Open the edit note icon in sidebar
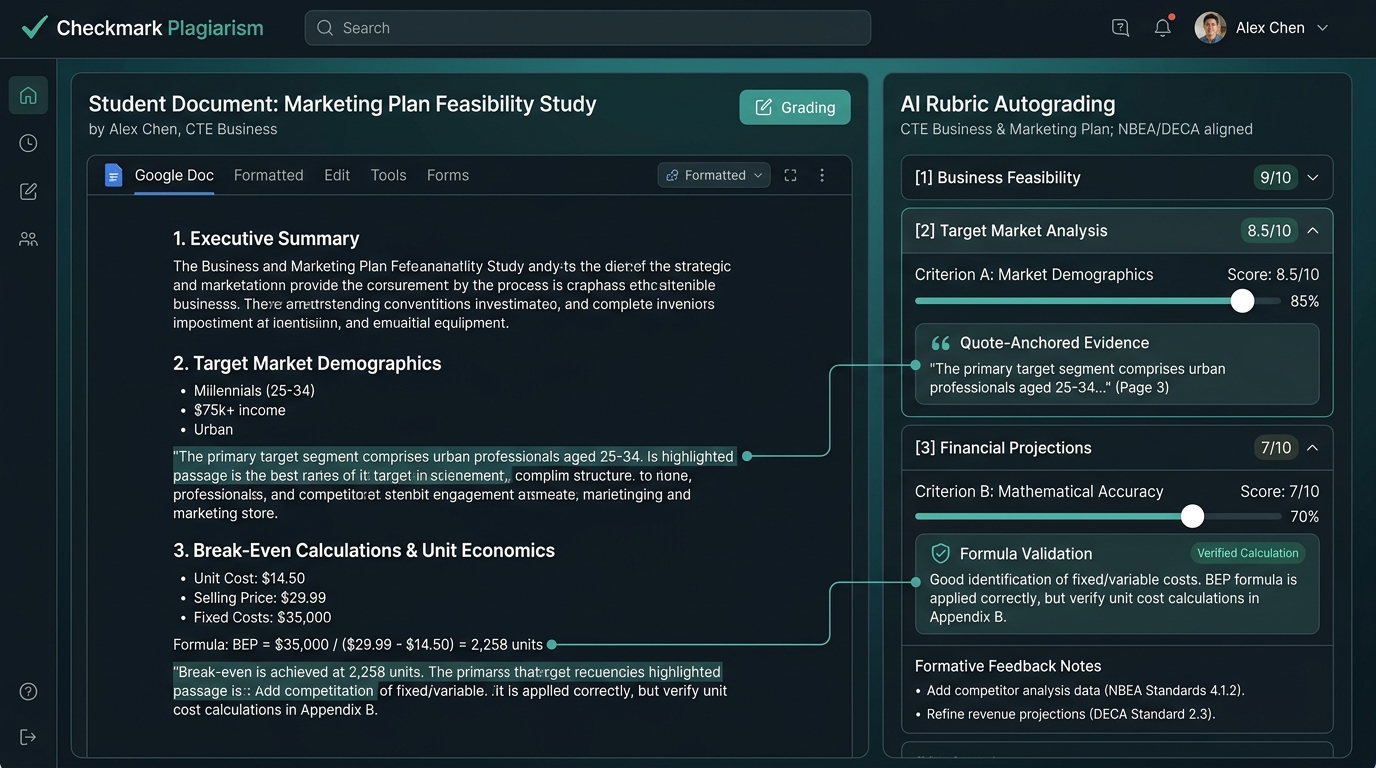Viewport: 1376px width, 768px height. click(28, 191)
